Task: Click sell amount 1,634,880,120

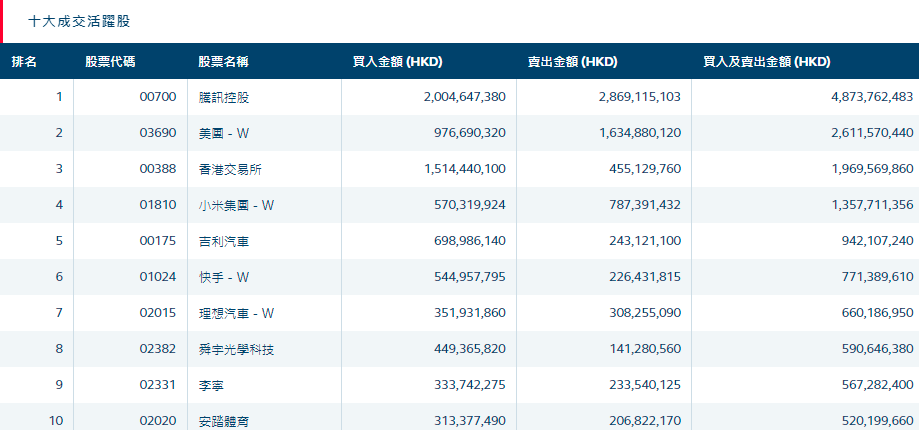Action: pos(640,133)
